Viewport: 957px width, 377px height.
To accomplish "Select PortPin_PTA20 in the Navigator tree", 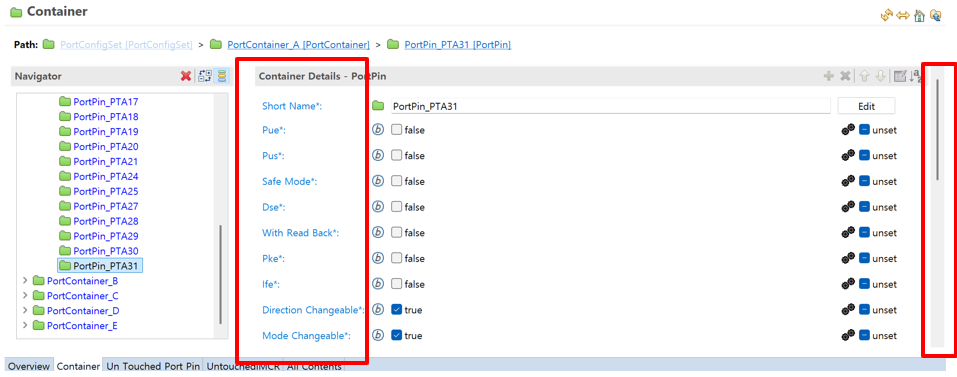I will 106,146.
